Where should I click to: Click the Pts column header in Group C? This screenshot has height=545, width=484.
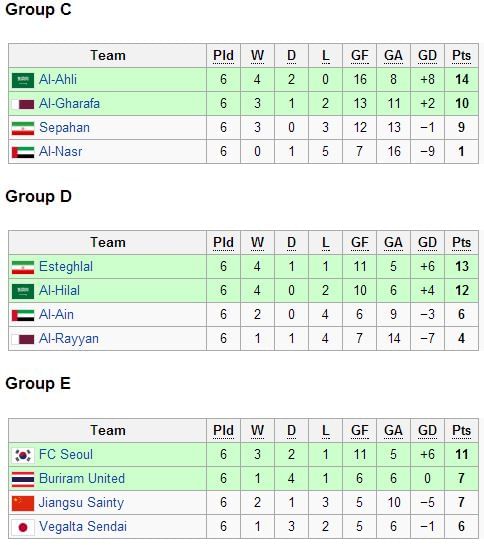click(x=461, y=56)
